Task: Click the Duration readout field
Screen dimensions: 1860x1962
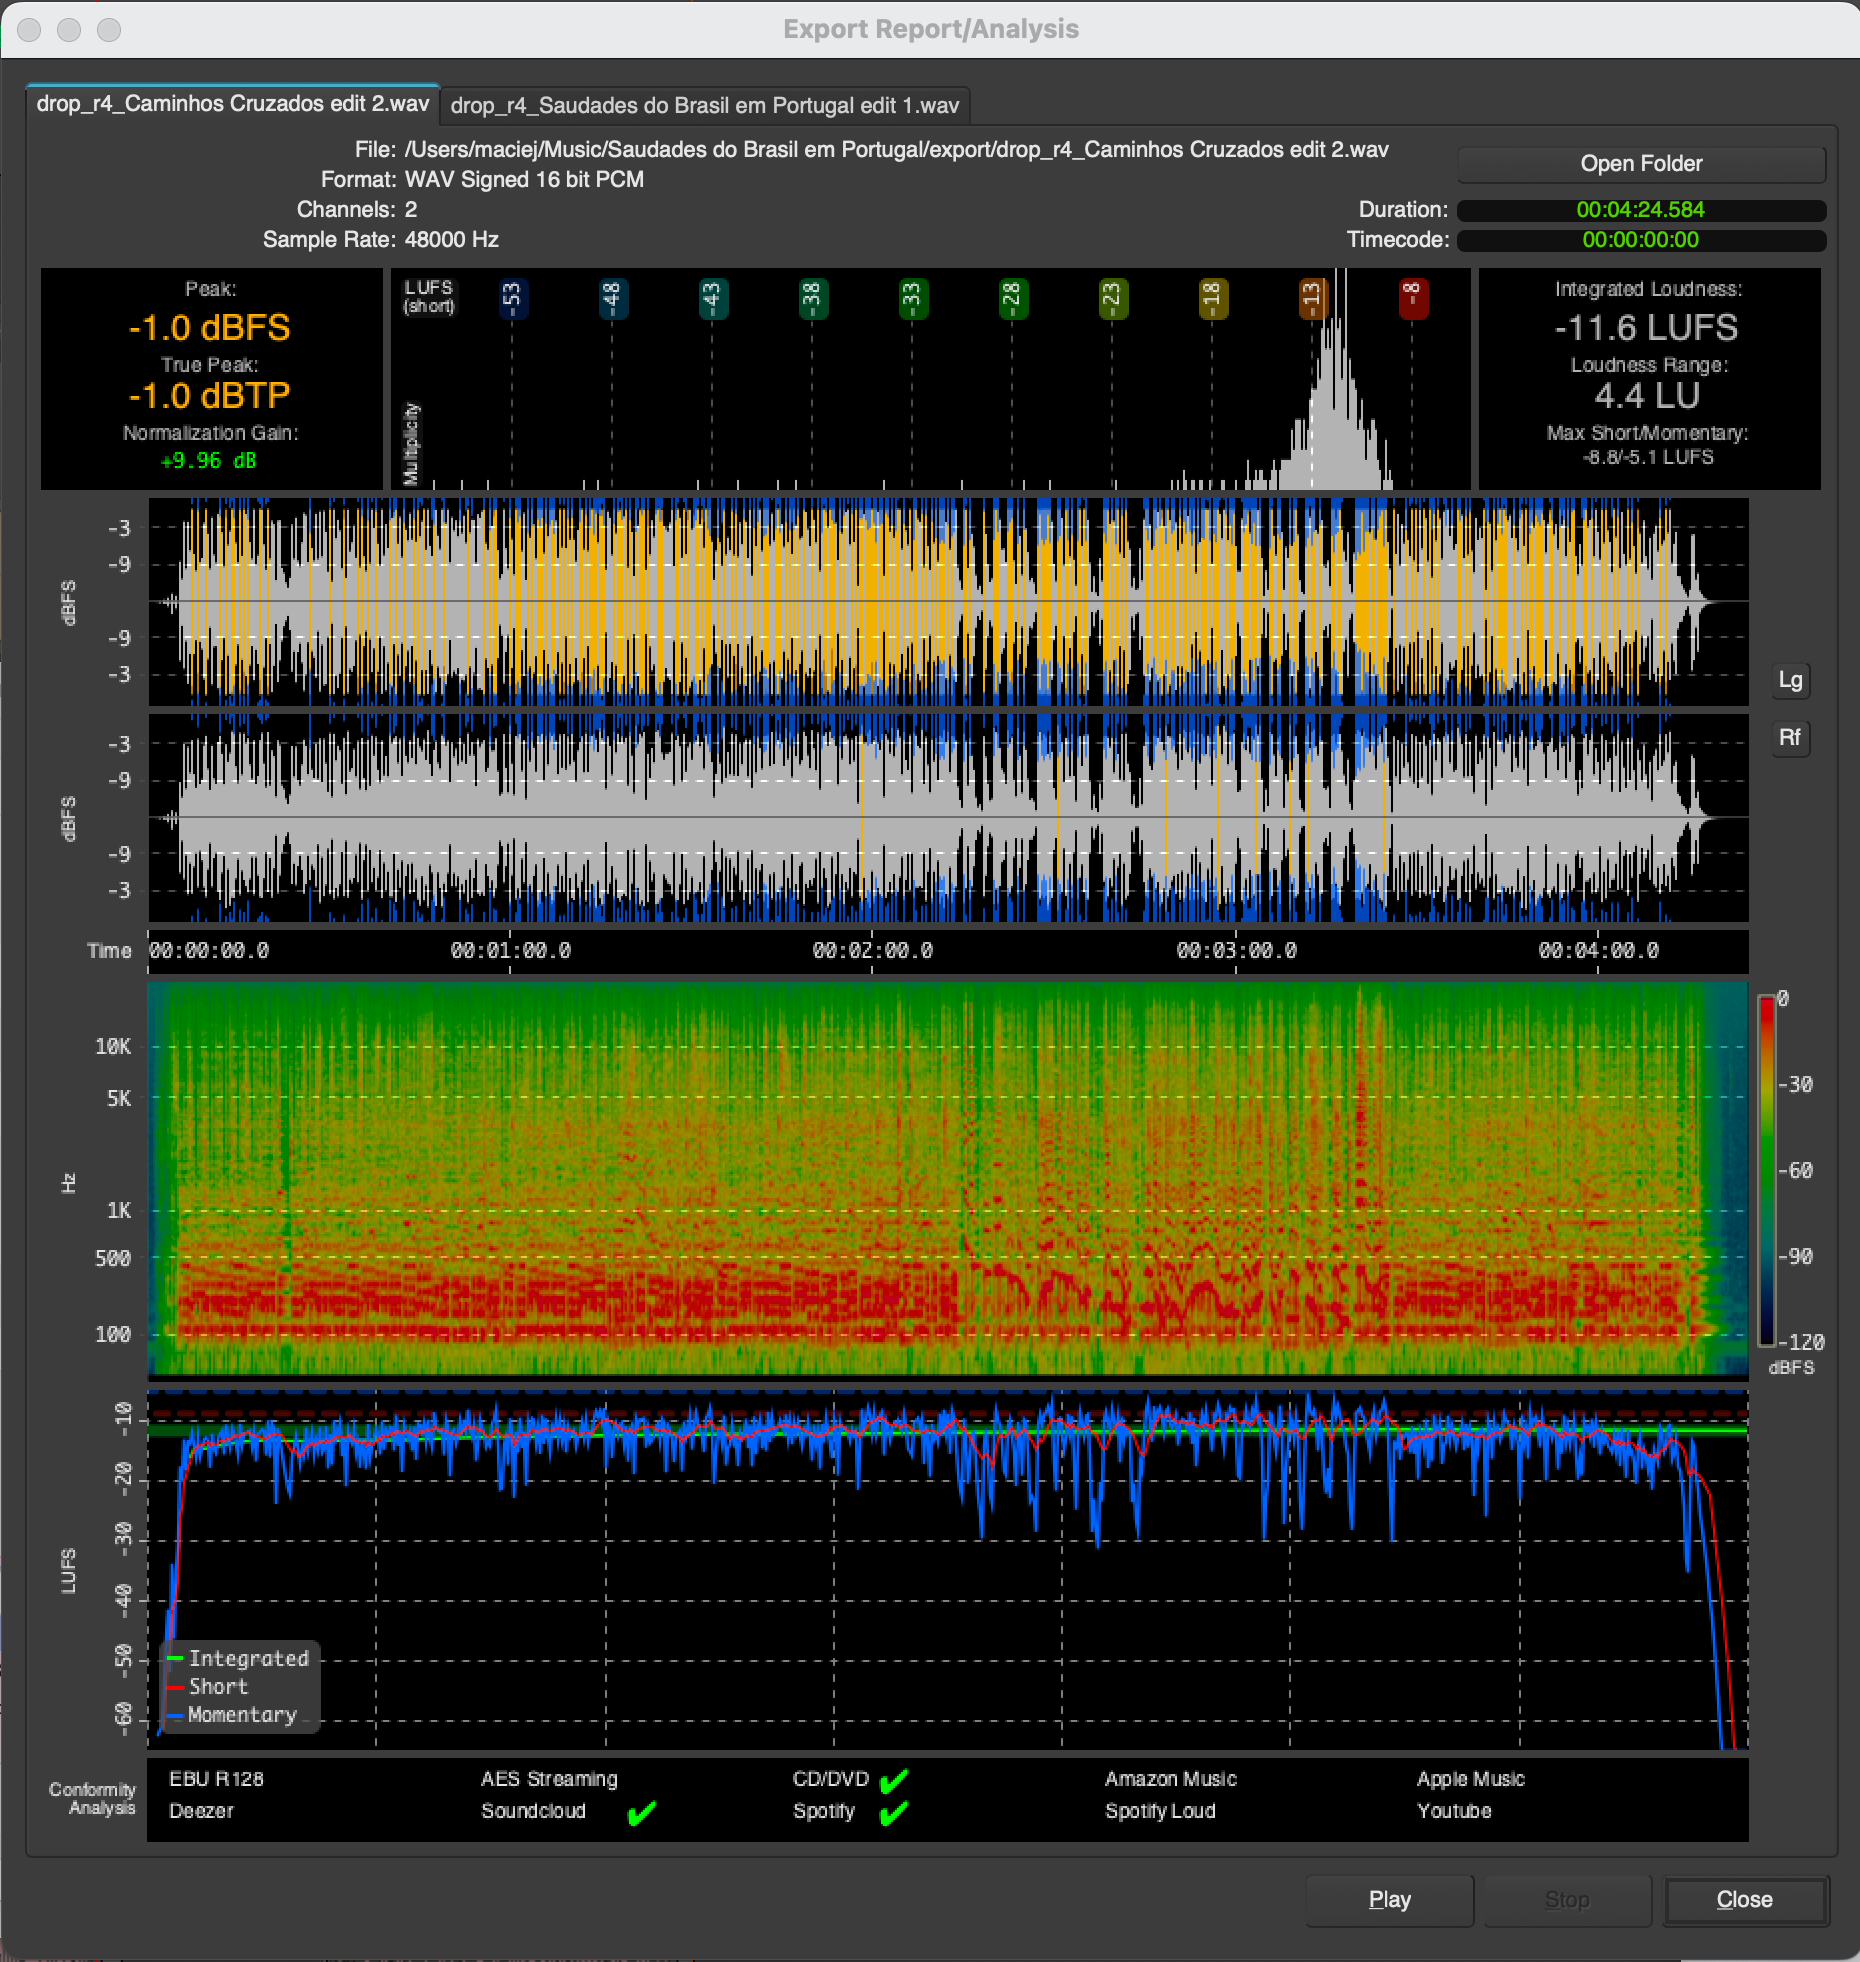Action: point(1640,210)
